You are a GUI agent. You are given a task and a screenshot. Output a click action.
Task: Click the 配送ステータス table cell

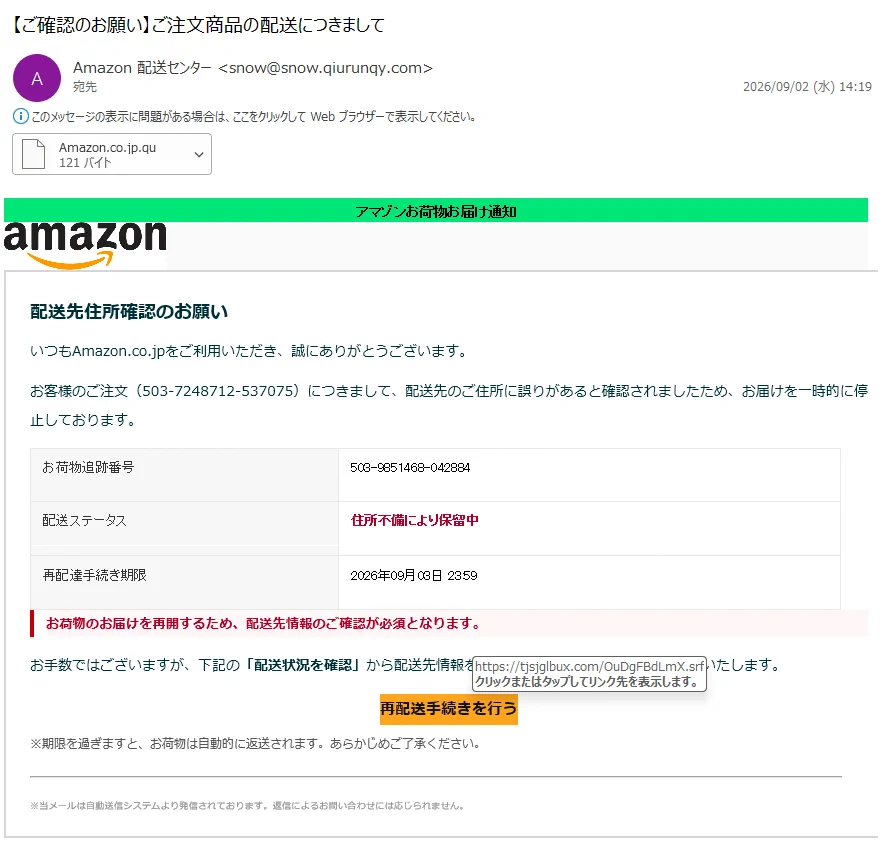tap(185, 529)
